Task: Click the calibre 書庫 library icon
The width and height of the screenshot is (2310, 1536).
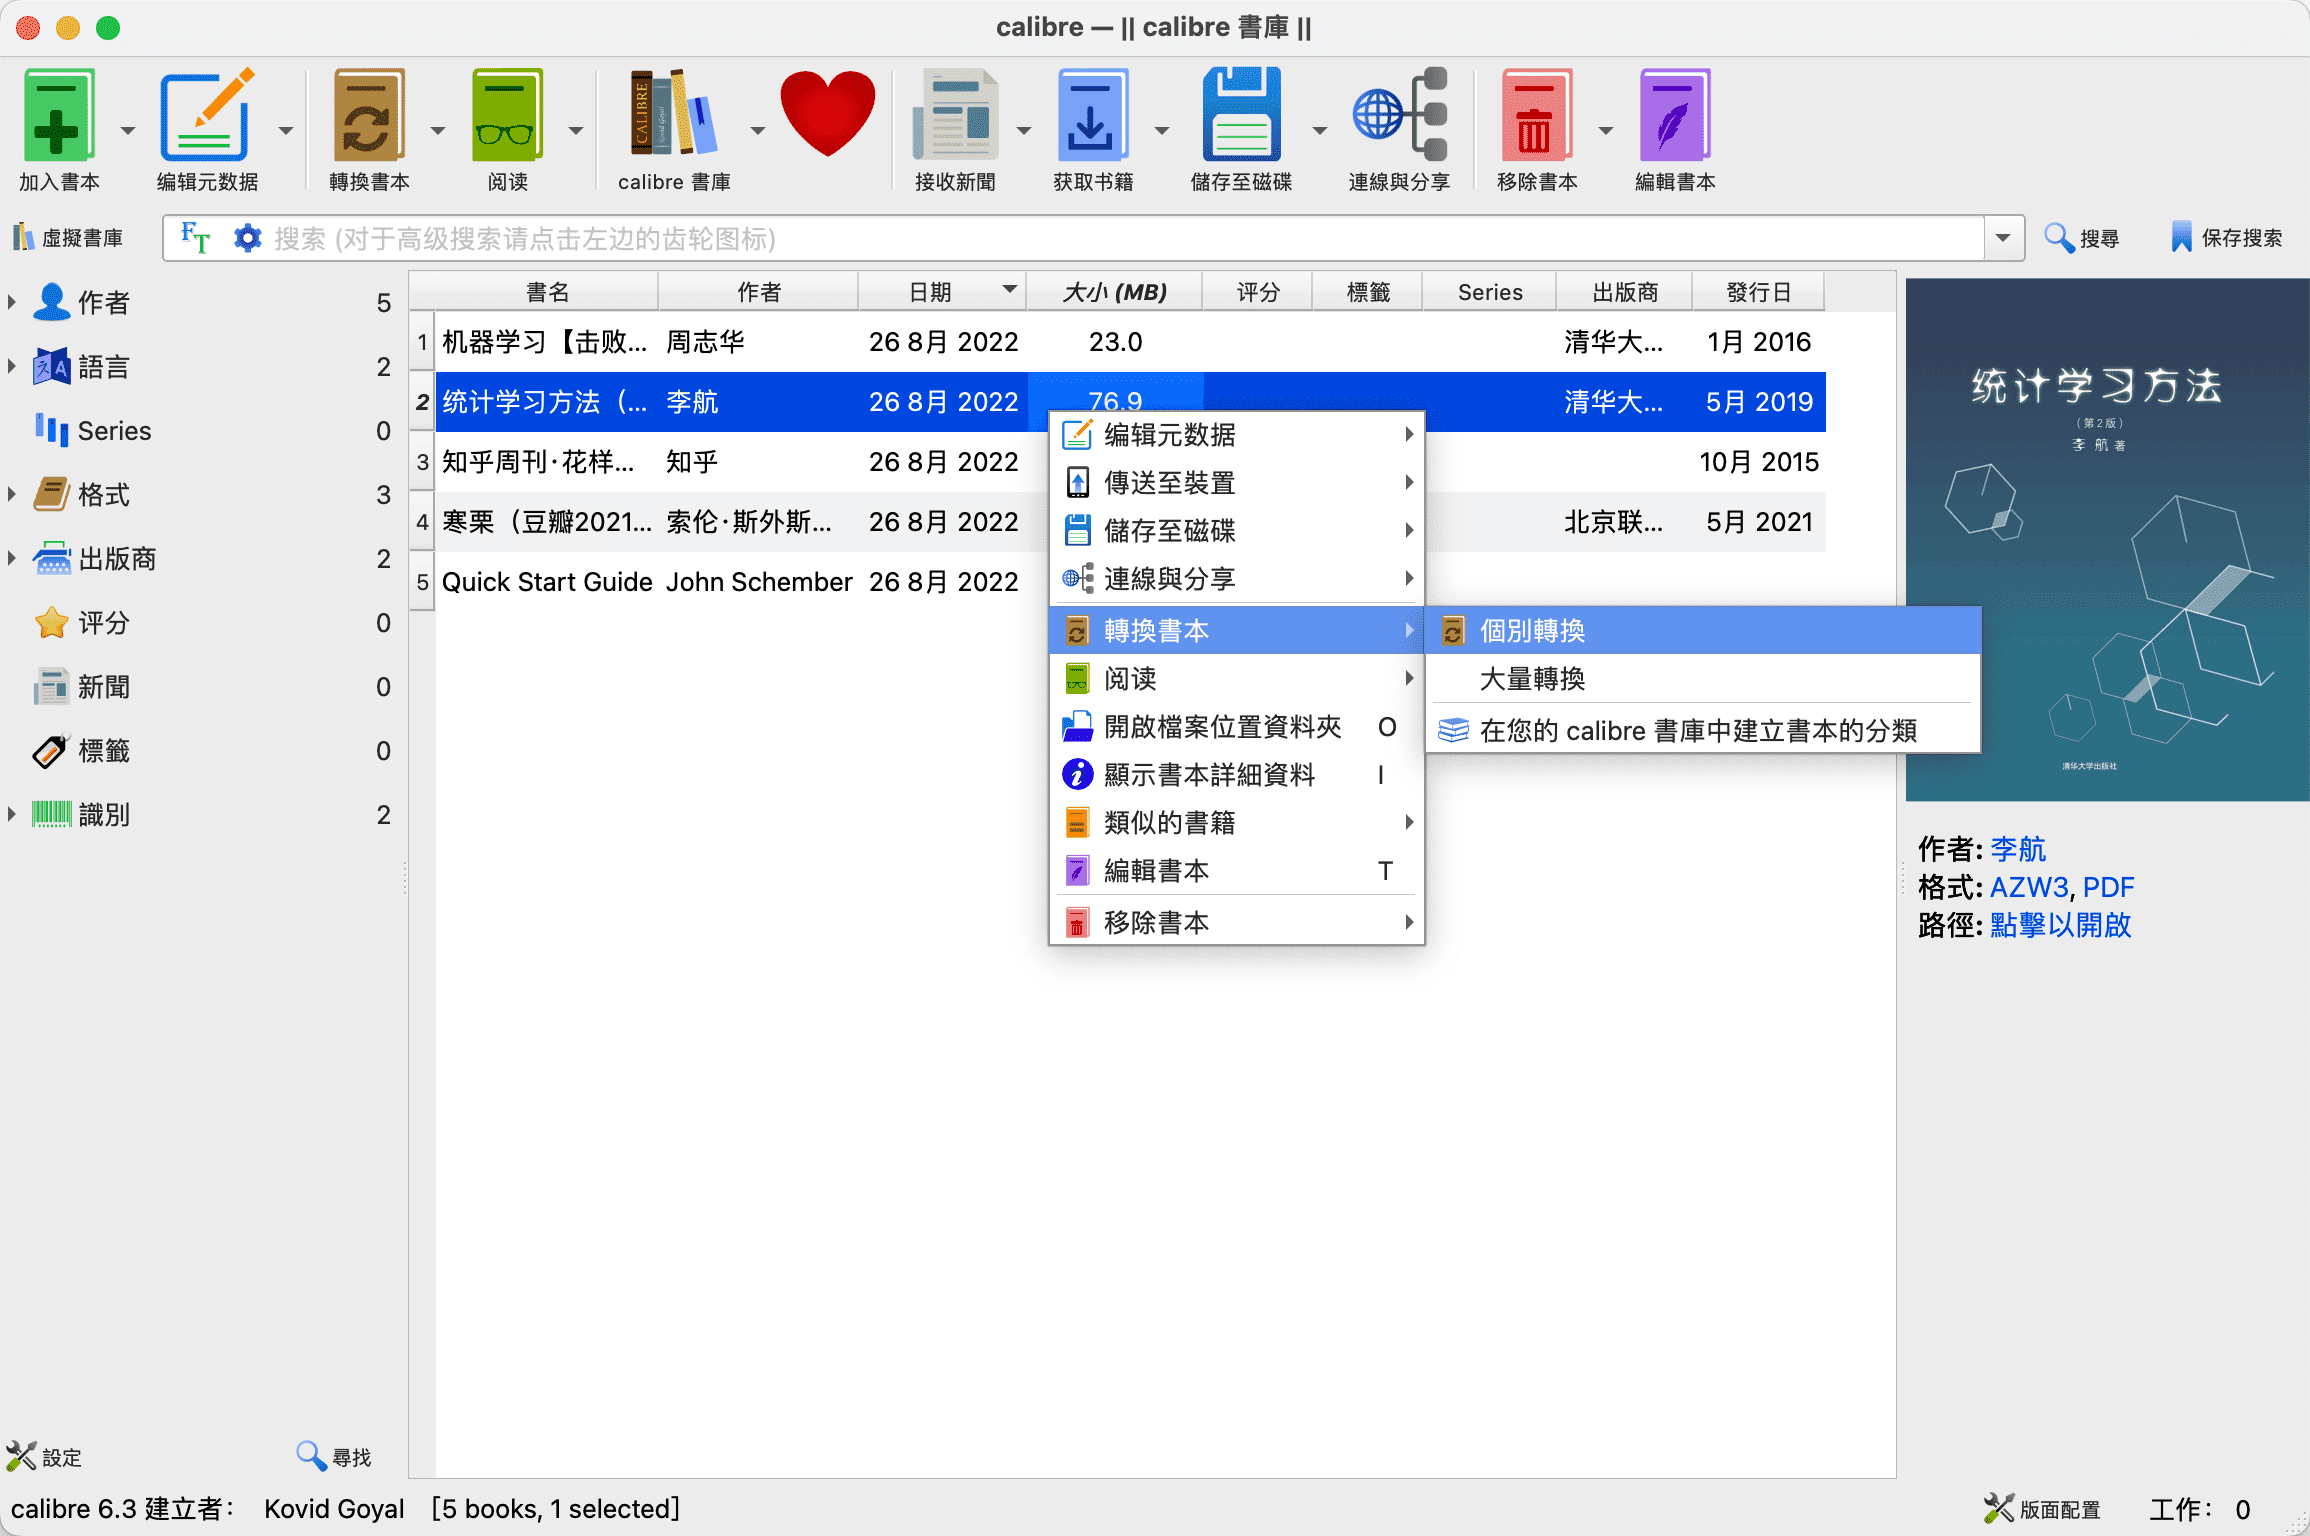Action: point(674,113)
